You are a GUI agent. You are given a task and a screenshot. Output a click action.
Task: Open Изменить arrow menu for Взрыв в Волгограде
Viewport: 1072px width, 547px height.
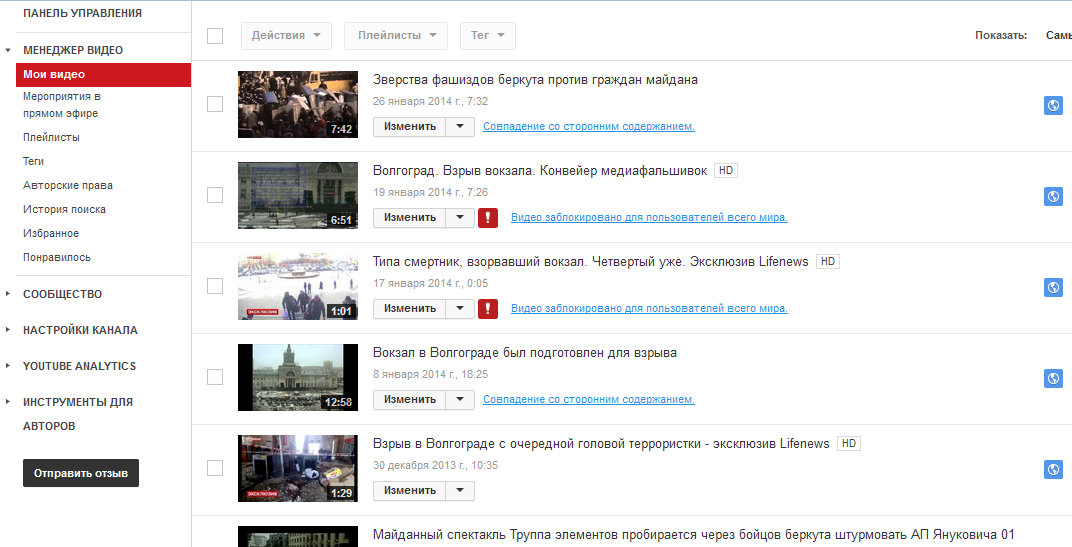click(460, 490)
